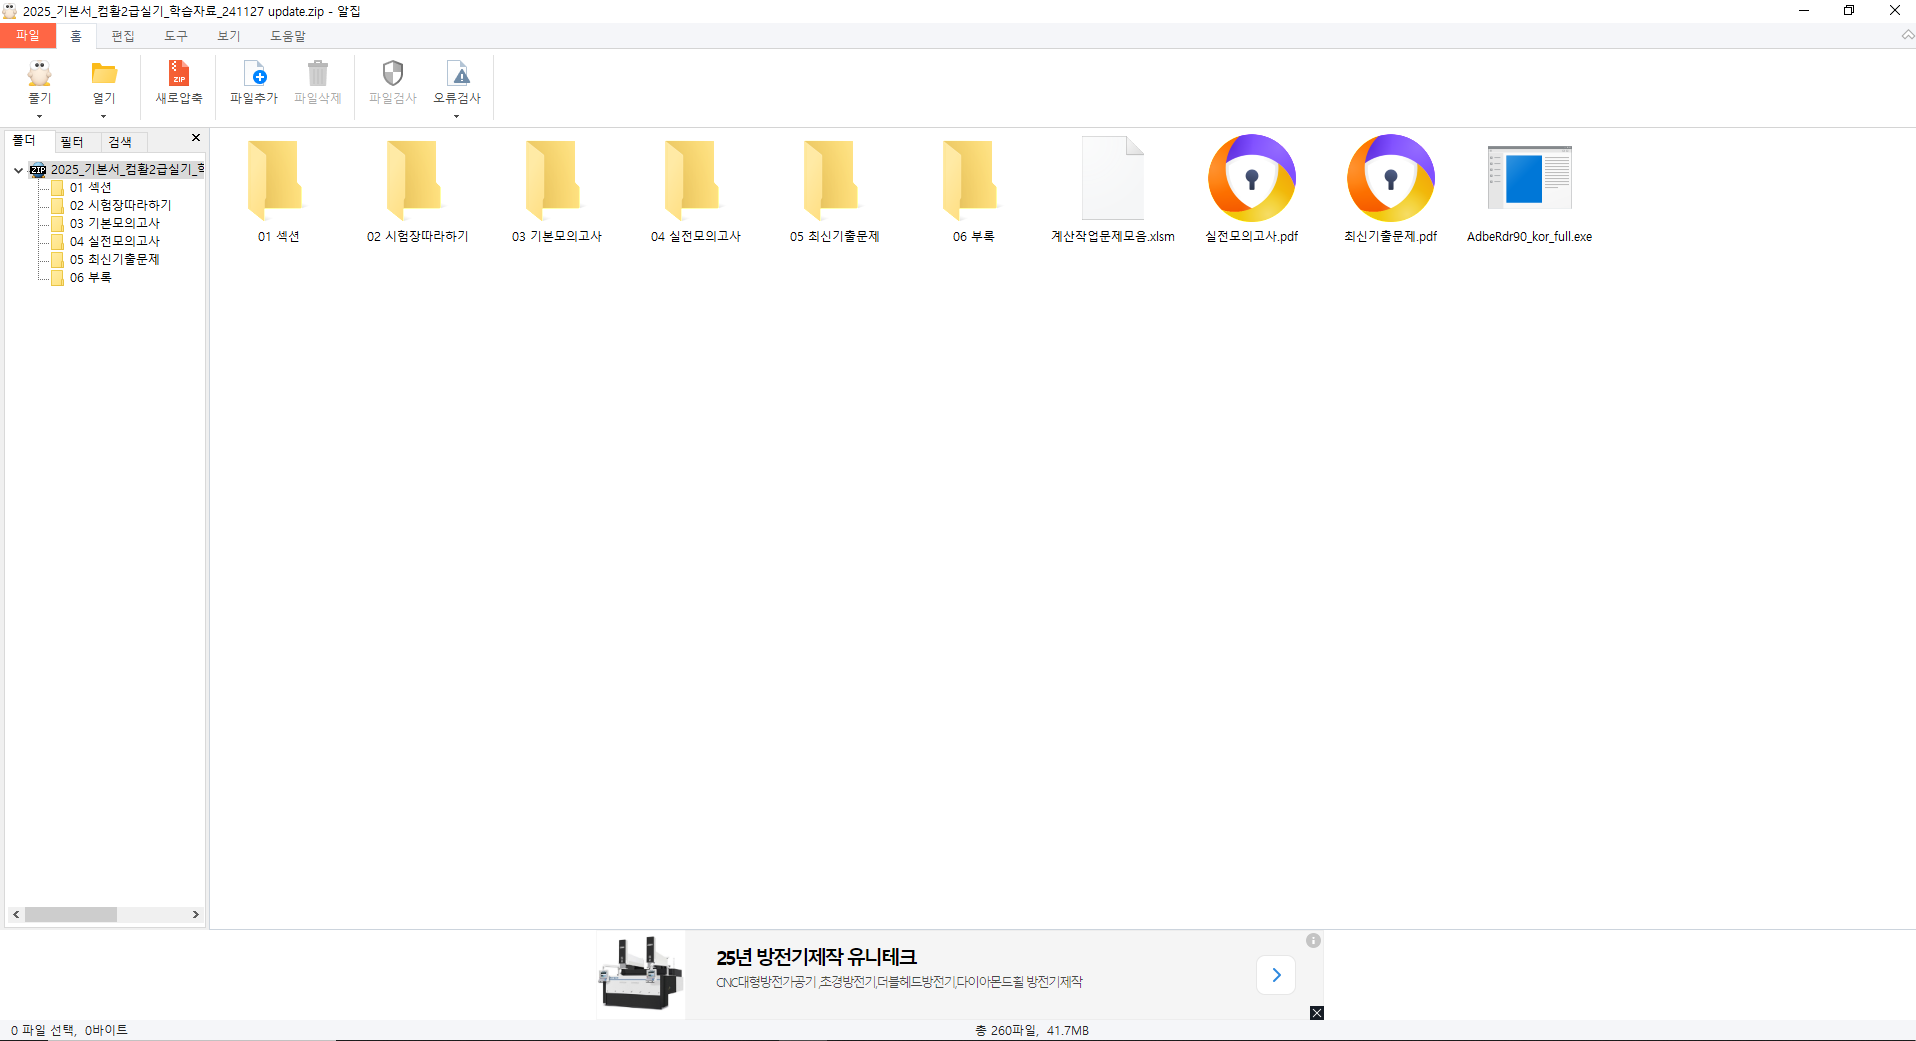Select the 최신기출문제.pdf file icon
The height and width of the screenshot is (1041, 1916).
tap(1390, 179)
